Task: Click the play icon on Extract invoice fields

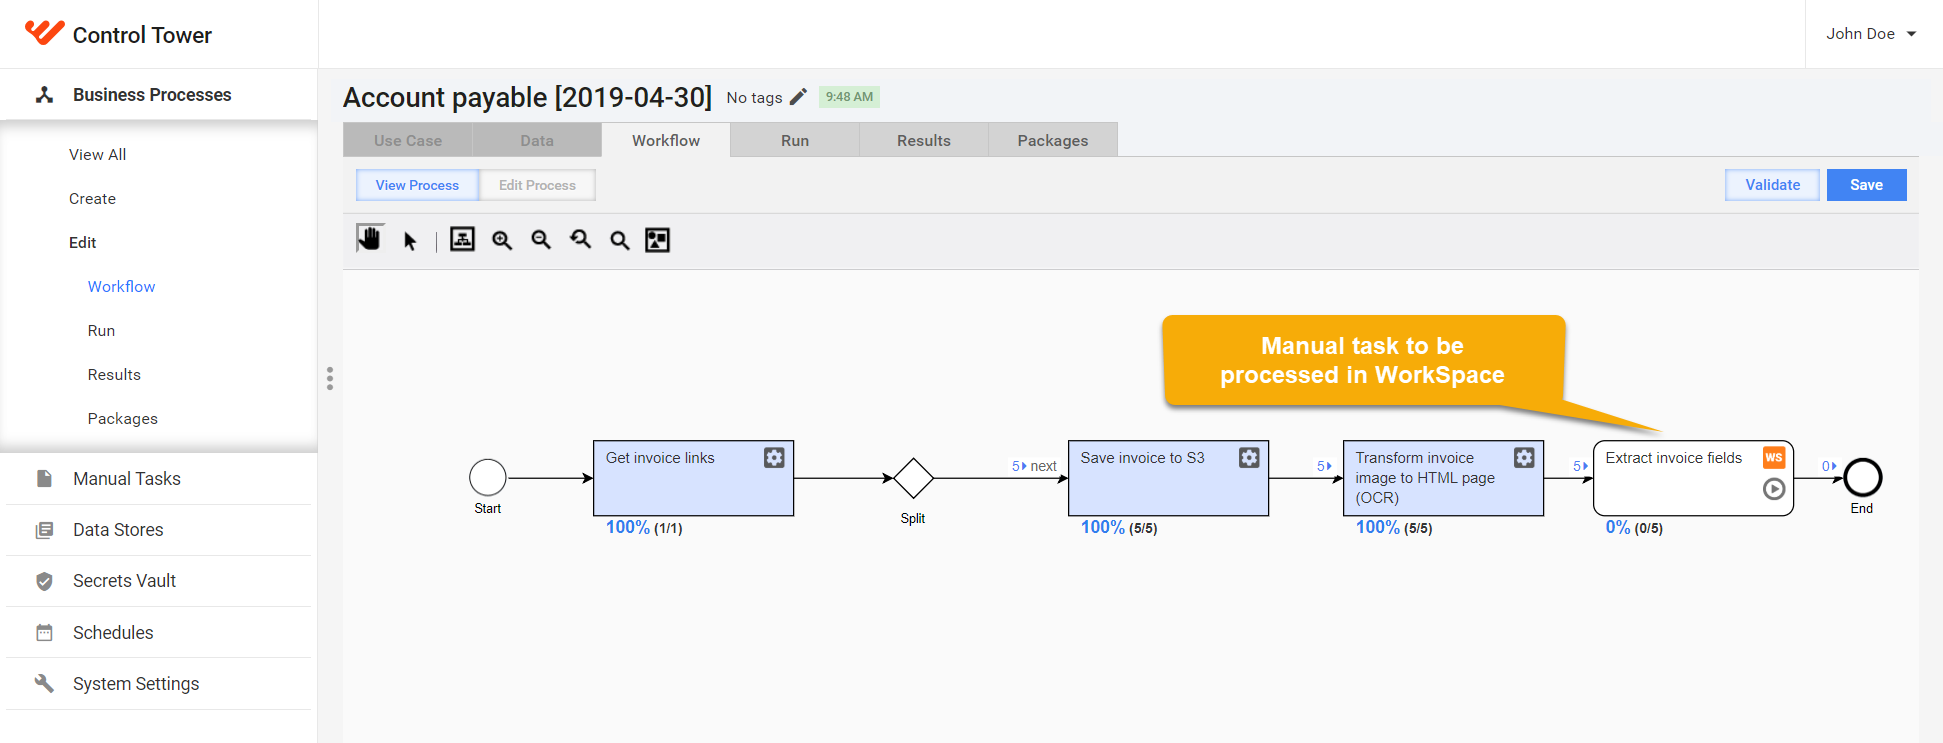Action: coord(1774,489)
